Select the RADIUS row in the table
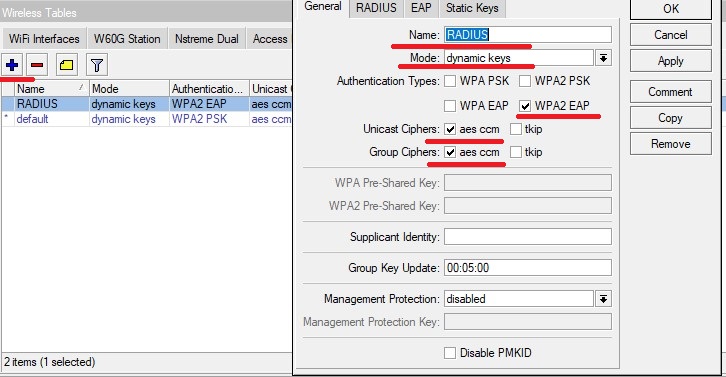 pos(146,104)
